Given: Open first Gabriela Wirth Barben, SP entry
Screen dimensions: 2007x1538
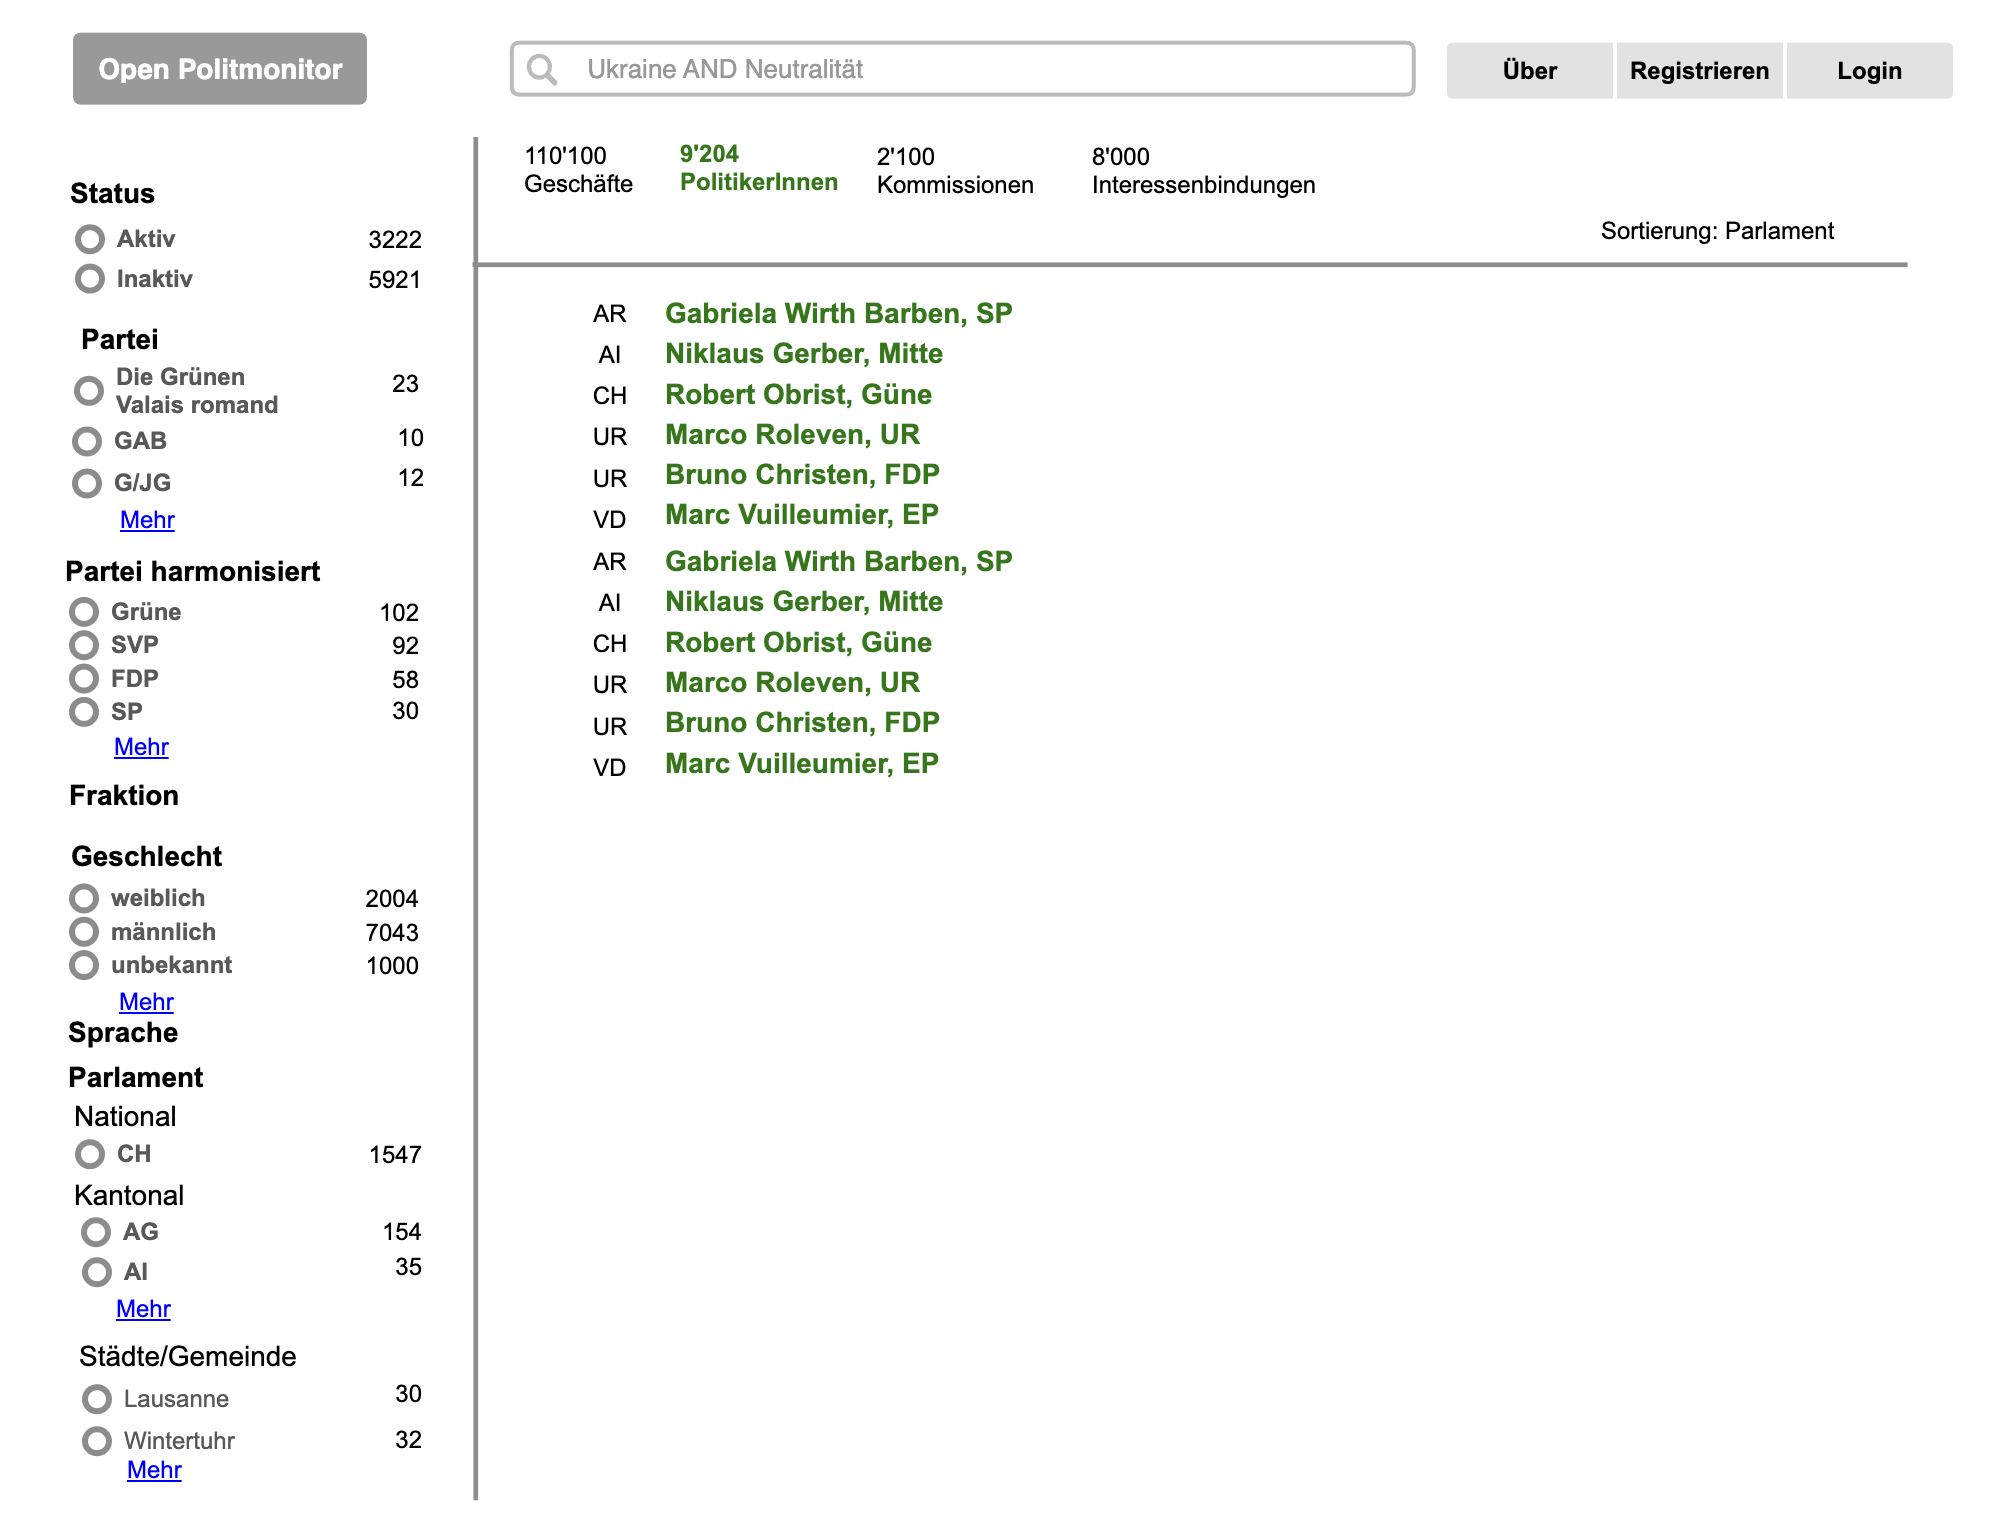Looking at the screenshot, I should (x=838, y=314).
